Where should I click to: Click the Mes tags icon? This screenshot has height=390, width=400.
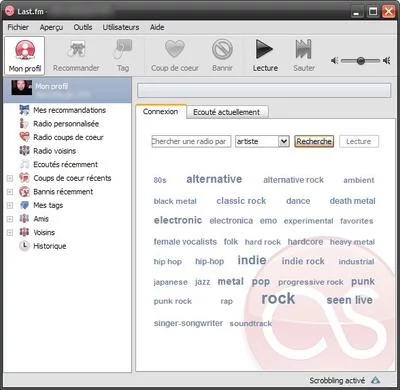(24, 205)
